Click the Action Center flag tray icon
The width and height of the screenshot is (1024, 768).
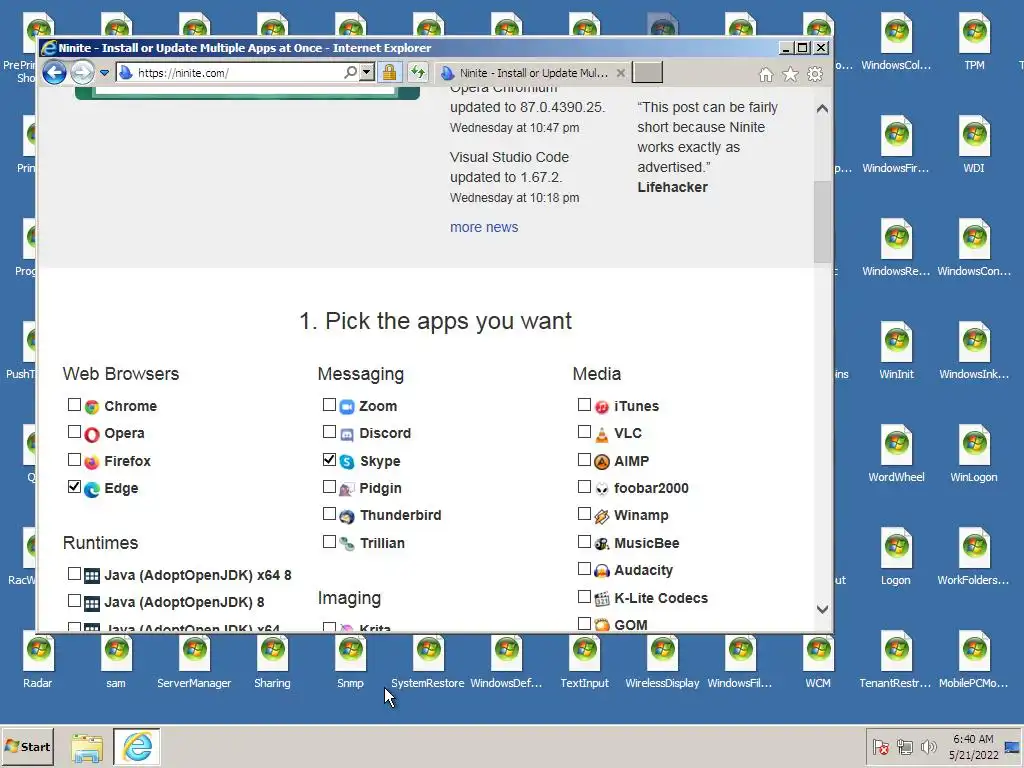pos(880,747)
